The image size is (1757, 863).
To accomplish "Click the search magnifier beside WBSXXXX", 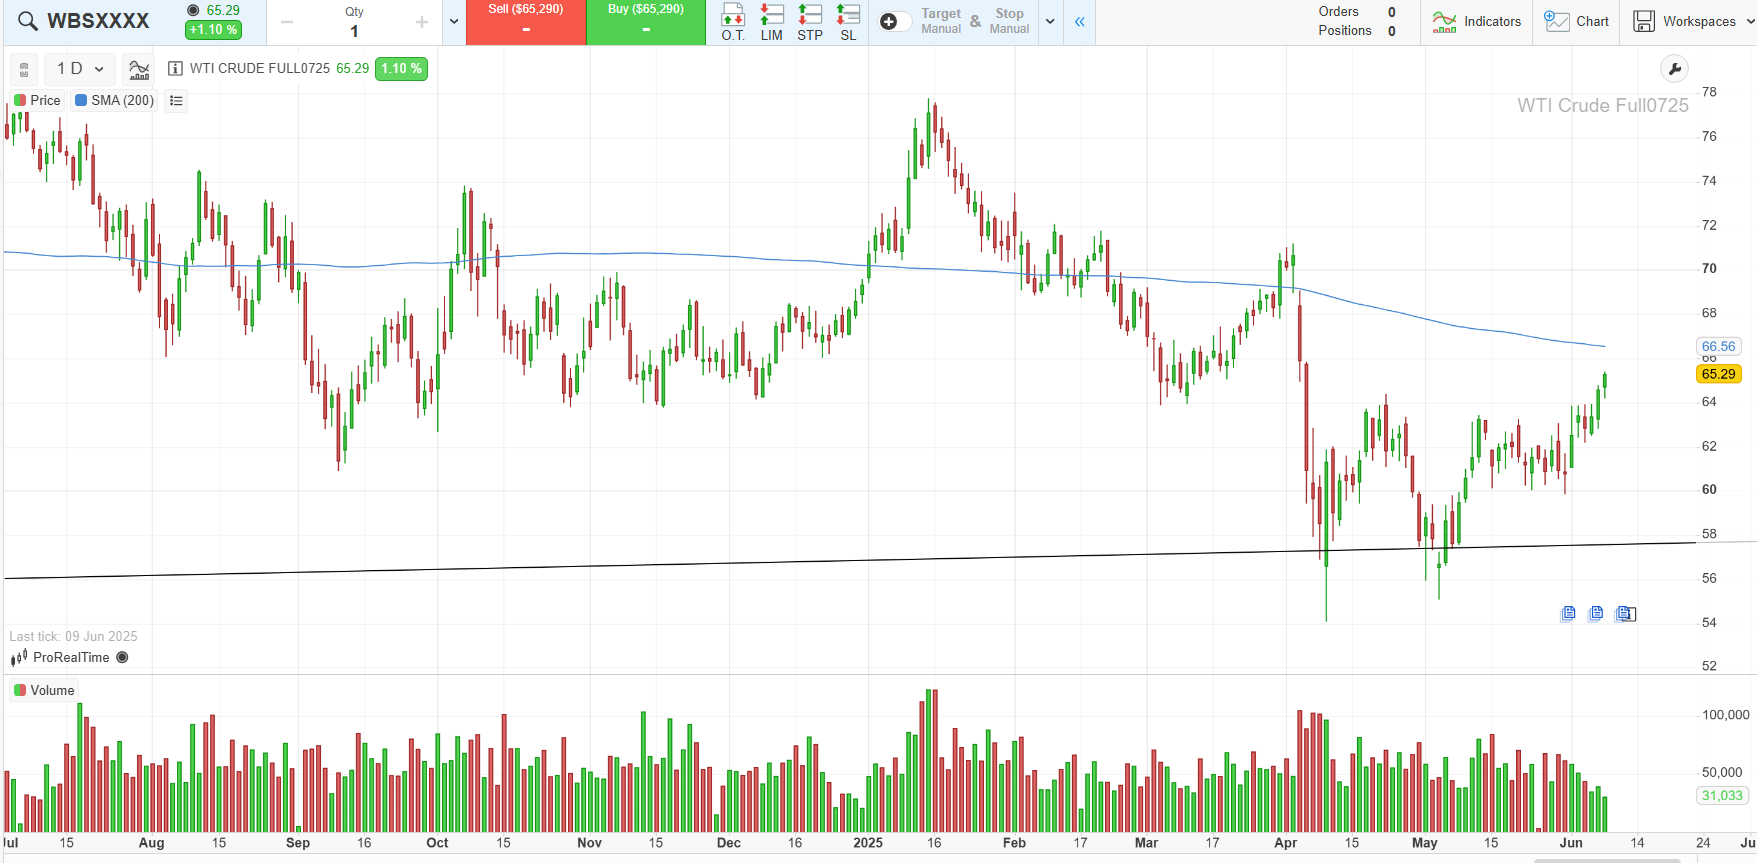I will [28, 21].
